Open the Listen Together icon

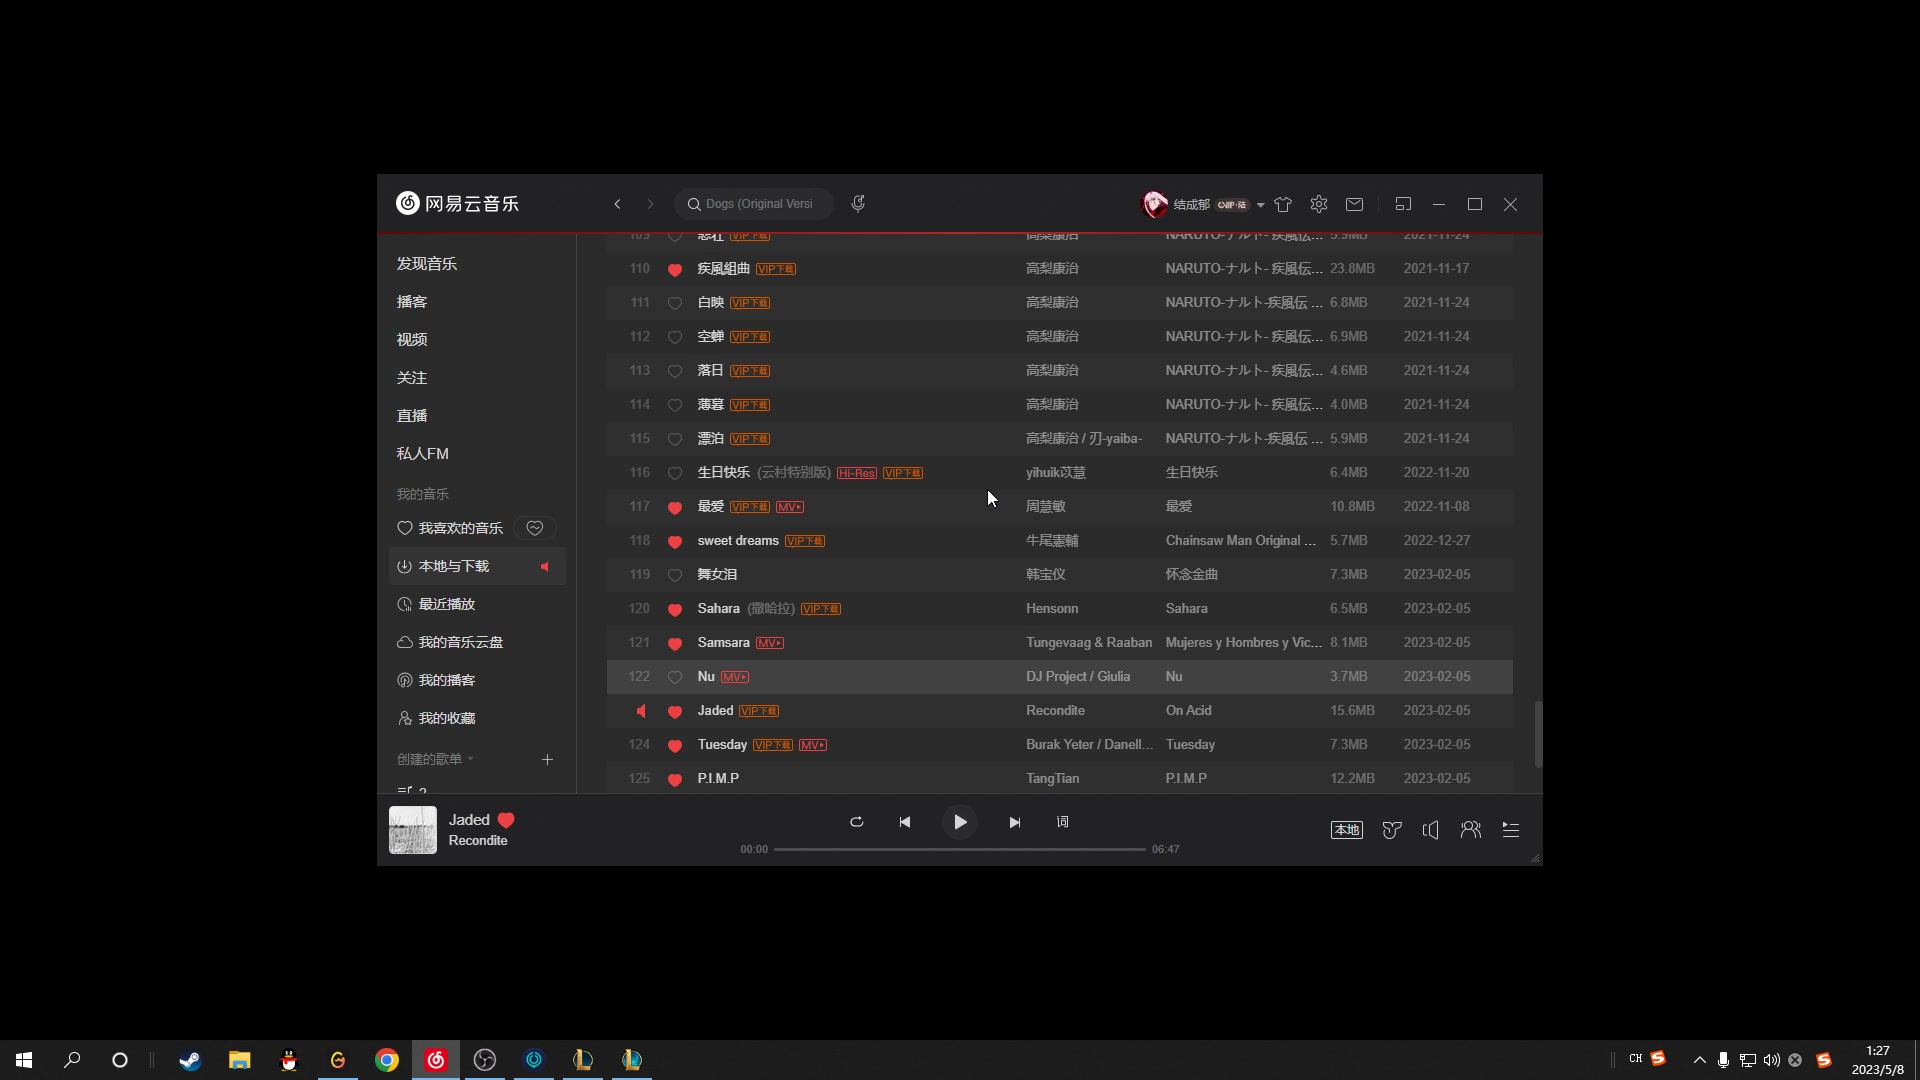coord(1470,830)
